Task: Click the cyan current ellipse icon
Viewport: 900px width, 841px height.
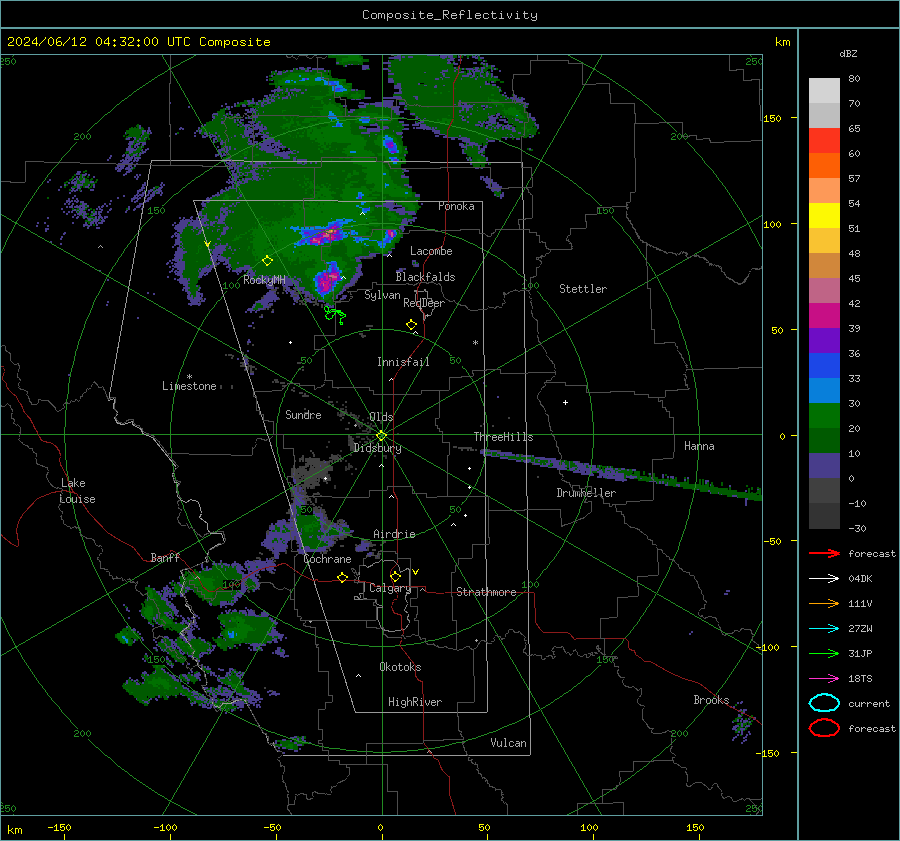Action: click(824, 703)
